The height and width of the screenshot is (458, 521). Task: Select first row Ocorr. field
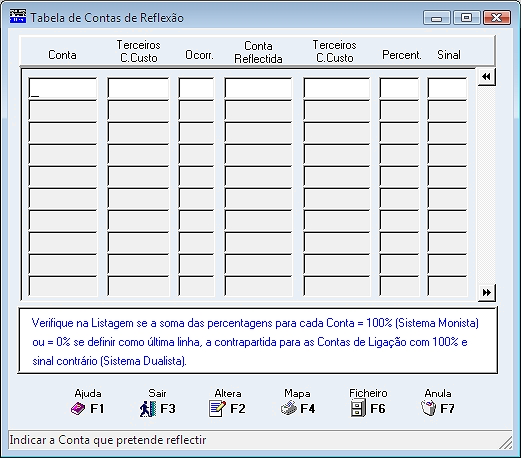coord(196,88)
